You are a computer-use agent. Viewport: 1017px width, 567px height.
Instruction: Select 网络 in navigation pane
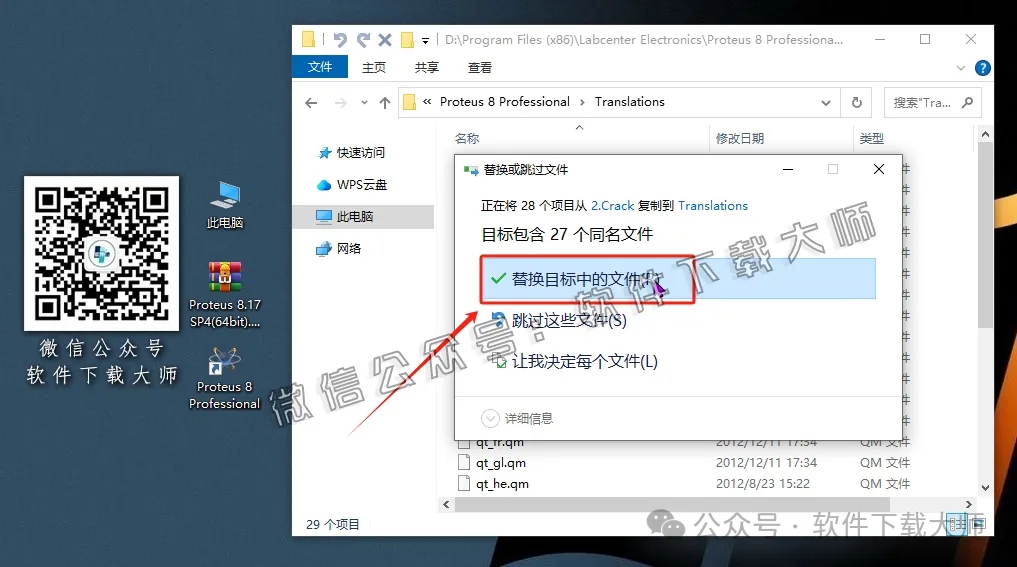coord(349,248)
